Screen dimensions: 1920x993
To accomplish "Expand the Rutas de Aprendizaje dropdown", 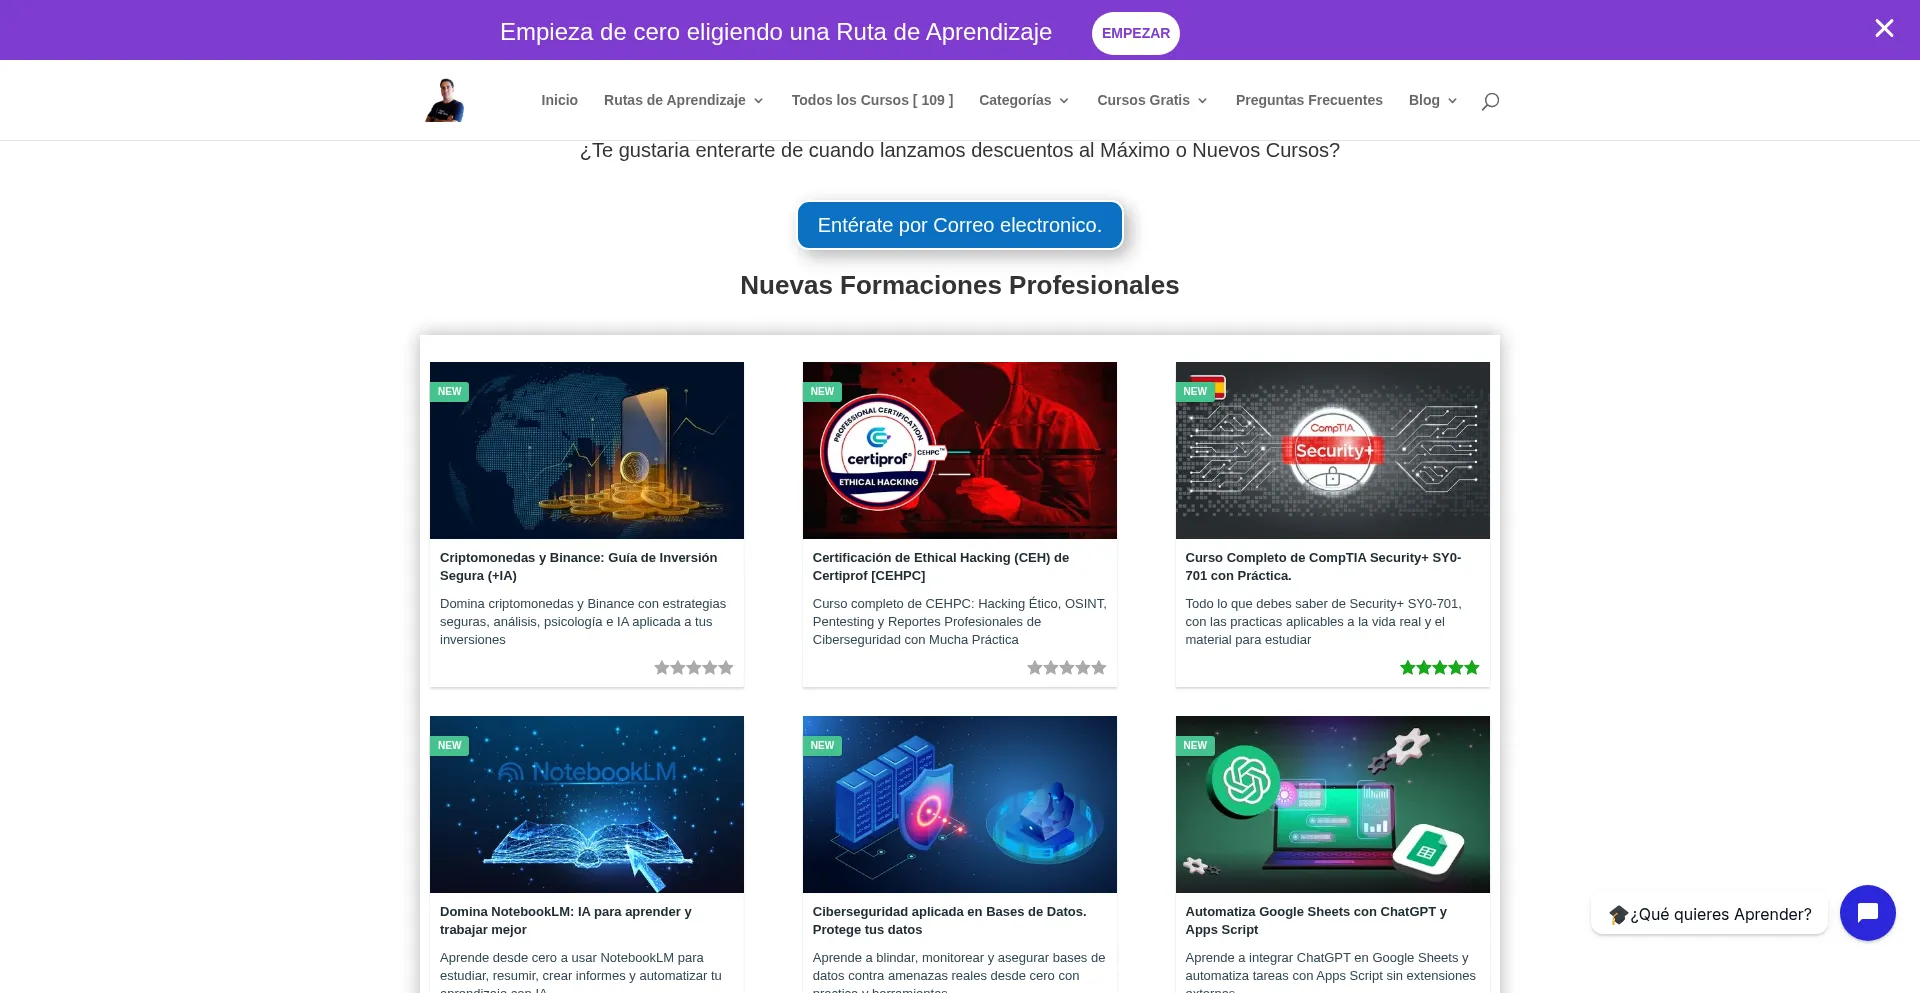I will pyautogui.click(x=683, y=100).
